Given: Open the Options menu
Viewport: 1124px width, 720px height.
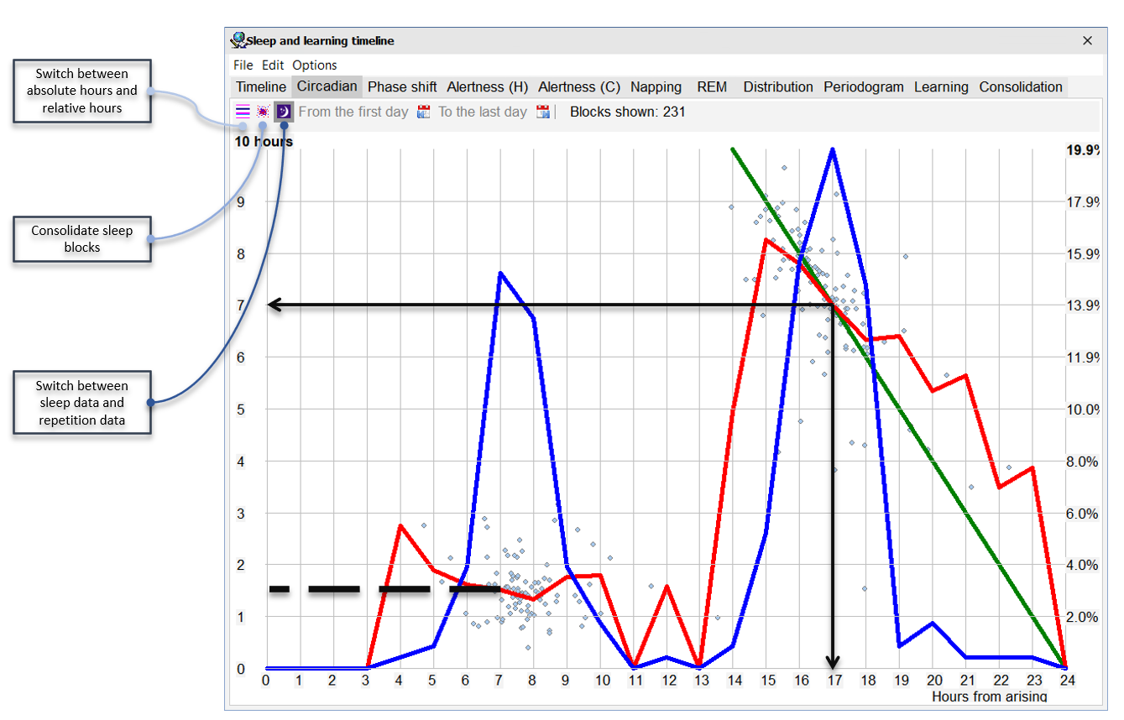Looking at the screenshot, I should pos(314,65).
